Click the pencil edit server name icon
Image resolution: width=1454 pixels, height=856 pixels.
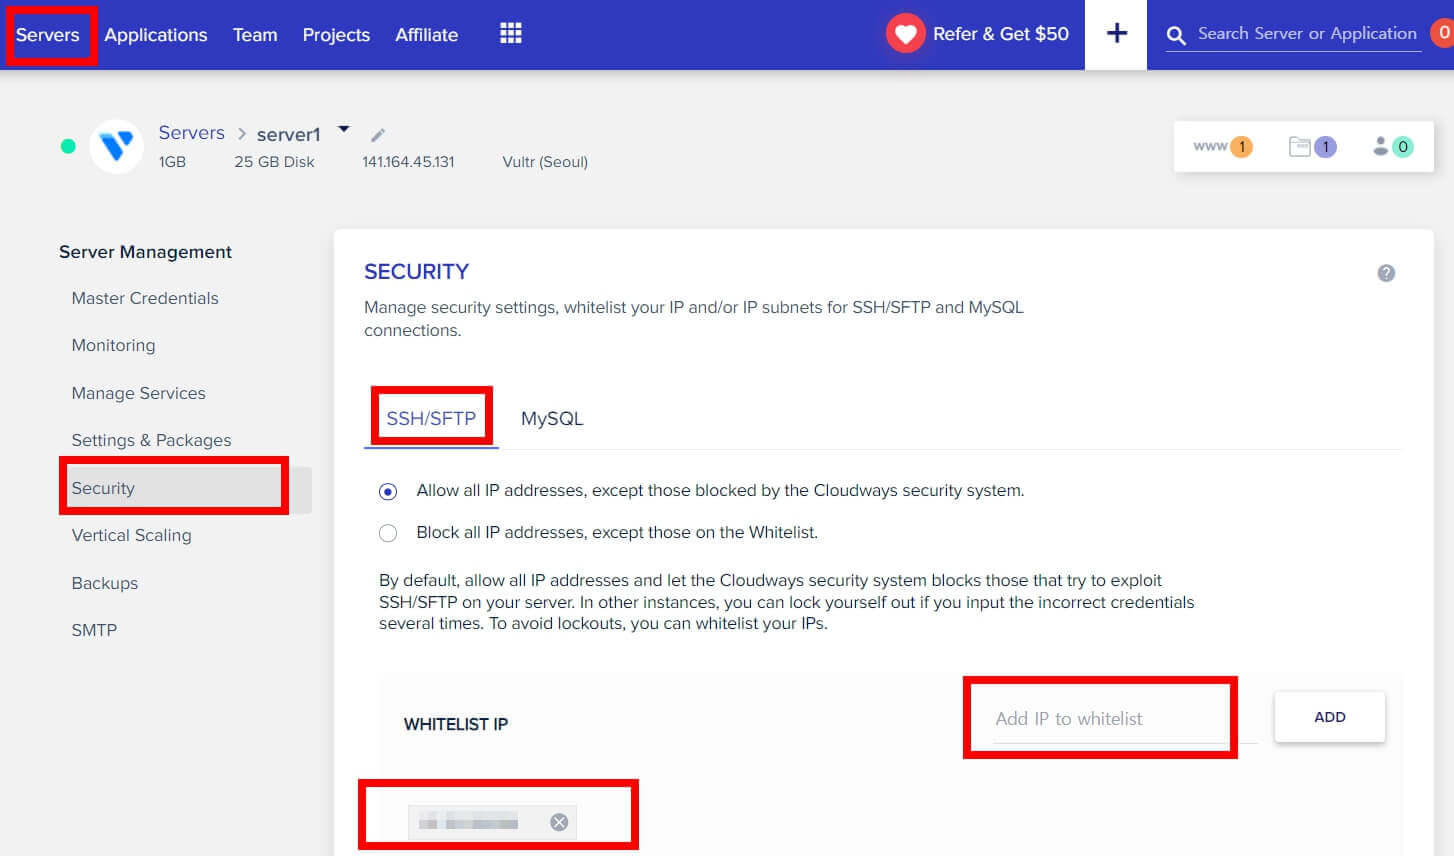pos(378,135)
